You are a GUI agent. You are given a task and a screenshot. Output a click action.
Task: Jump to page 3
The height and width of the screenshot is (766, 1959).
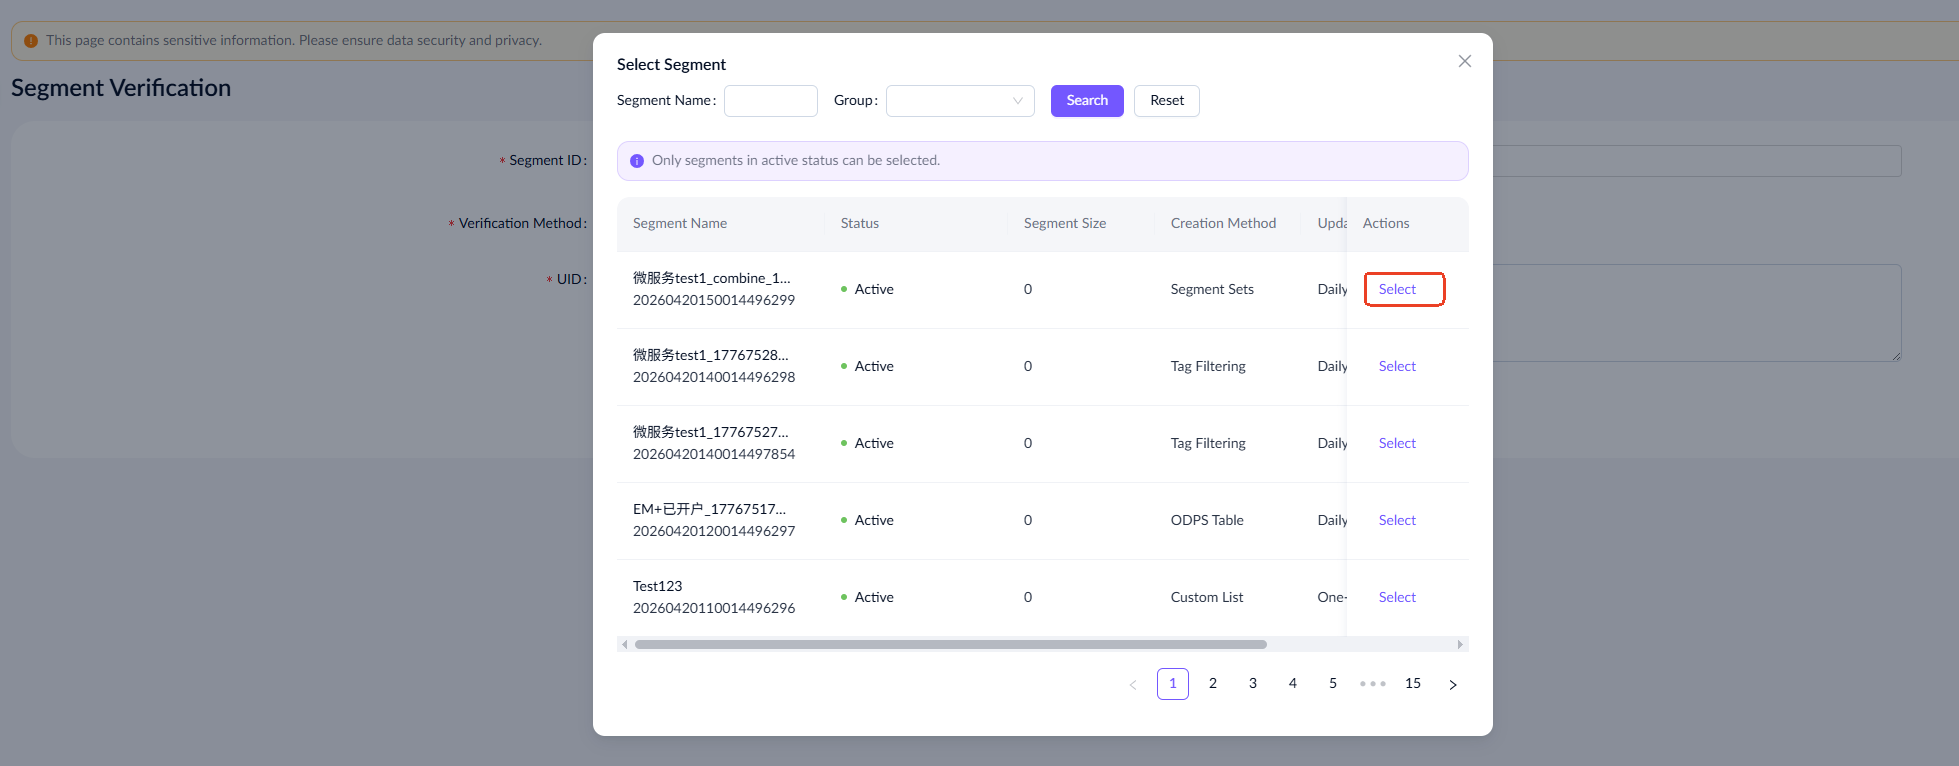[1252, 684]
